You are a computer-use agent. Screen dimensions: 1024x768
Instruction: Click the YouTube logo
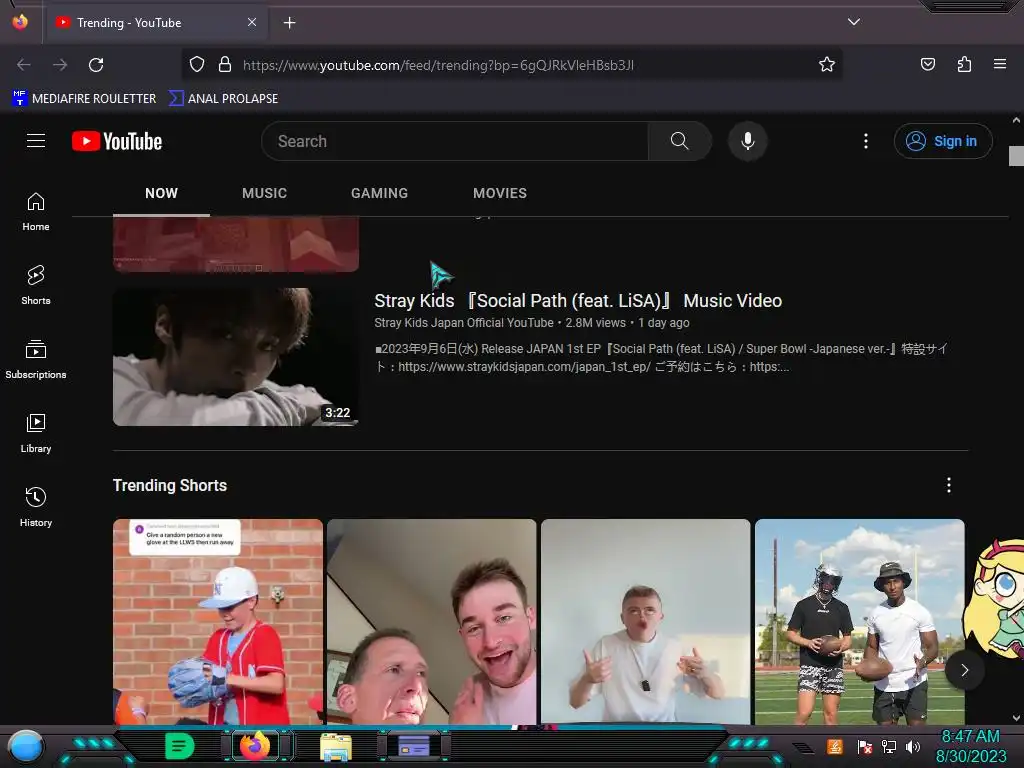tap(117, 141)
